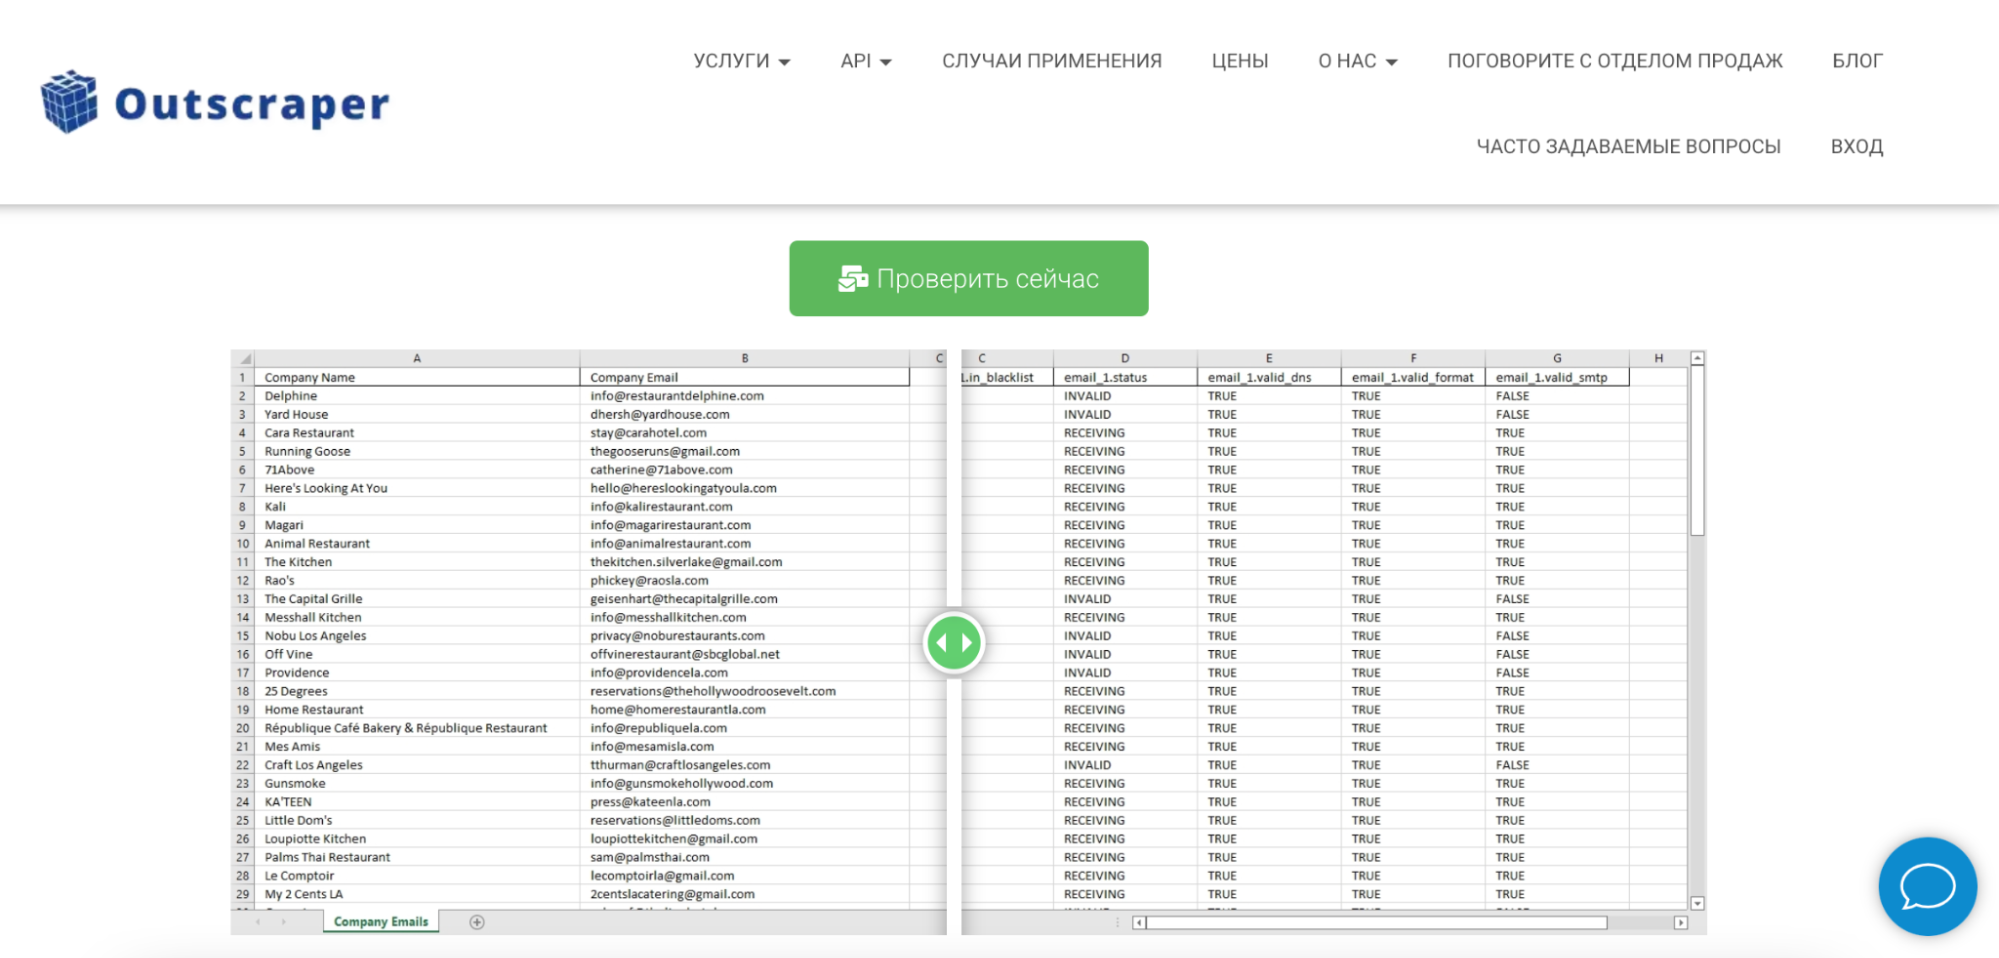The height and width of the screenshot is (958, 1999).
Task: Click the vertical scrollbar down arrow
Action: coord(1697,903)
